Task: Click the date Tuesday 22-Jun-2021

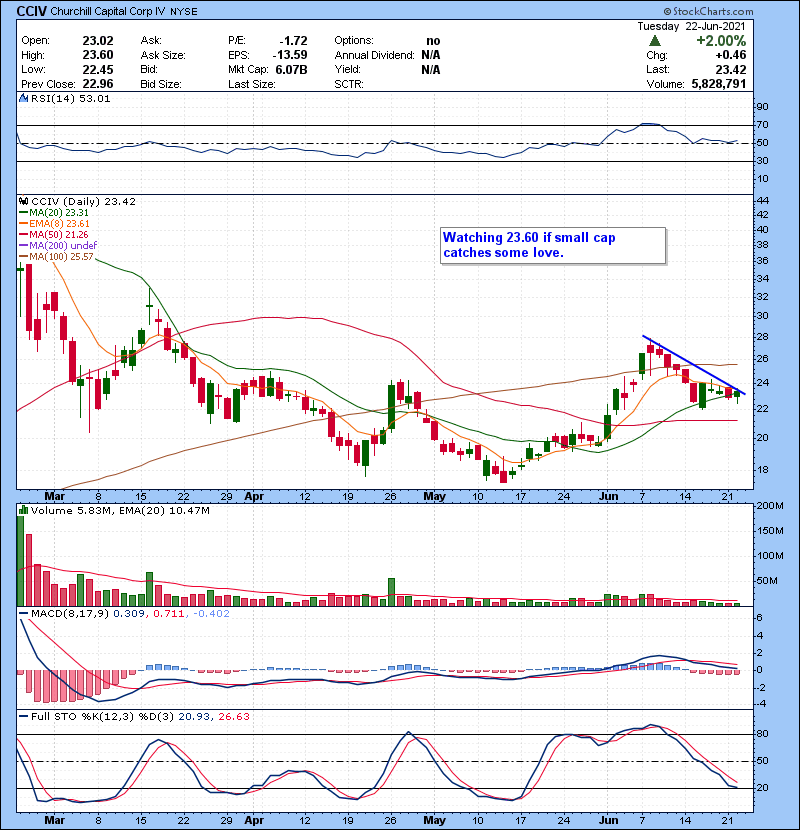Action: pos(691,26)
